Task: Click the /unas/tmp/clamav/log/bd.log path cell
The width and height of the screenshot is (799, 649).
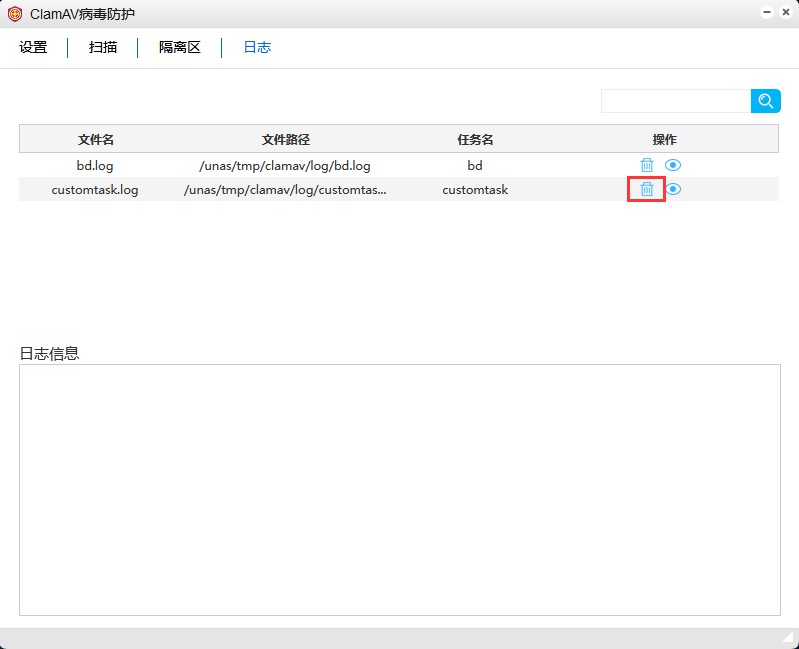Action: point(285,165)
